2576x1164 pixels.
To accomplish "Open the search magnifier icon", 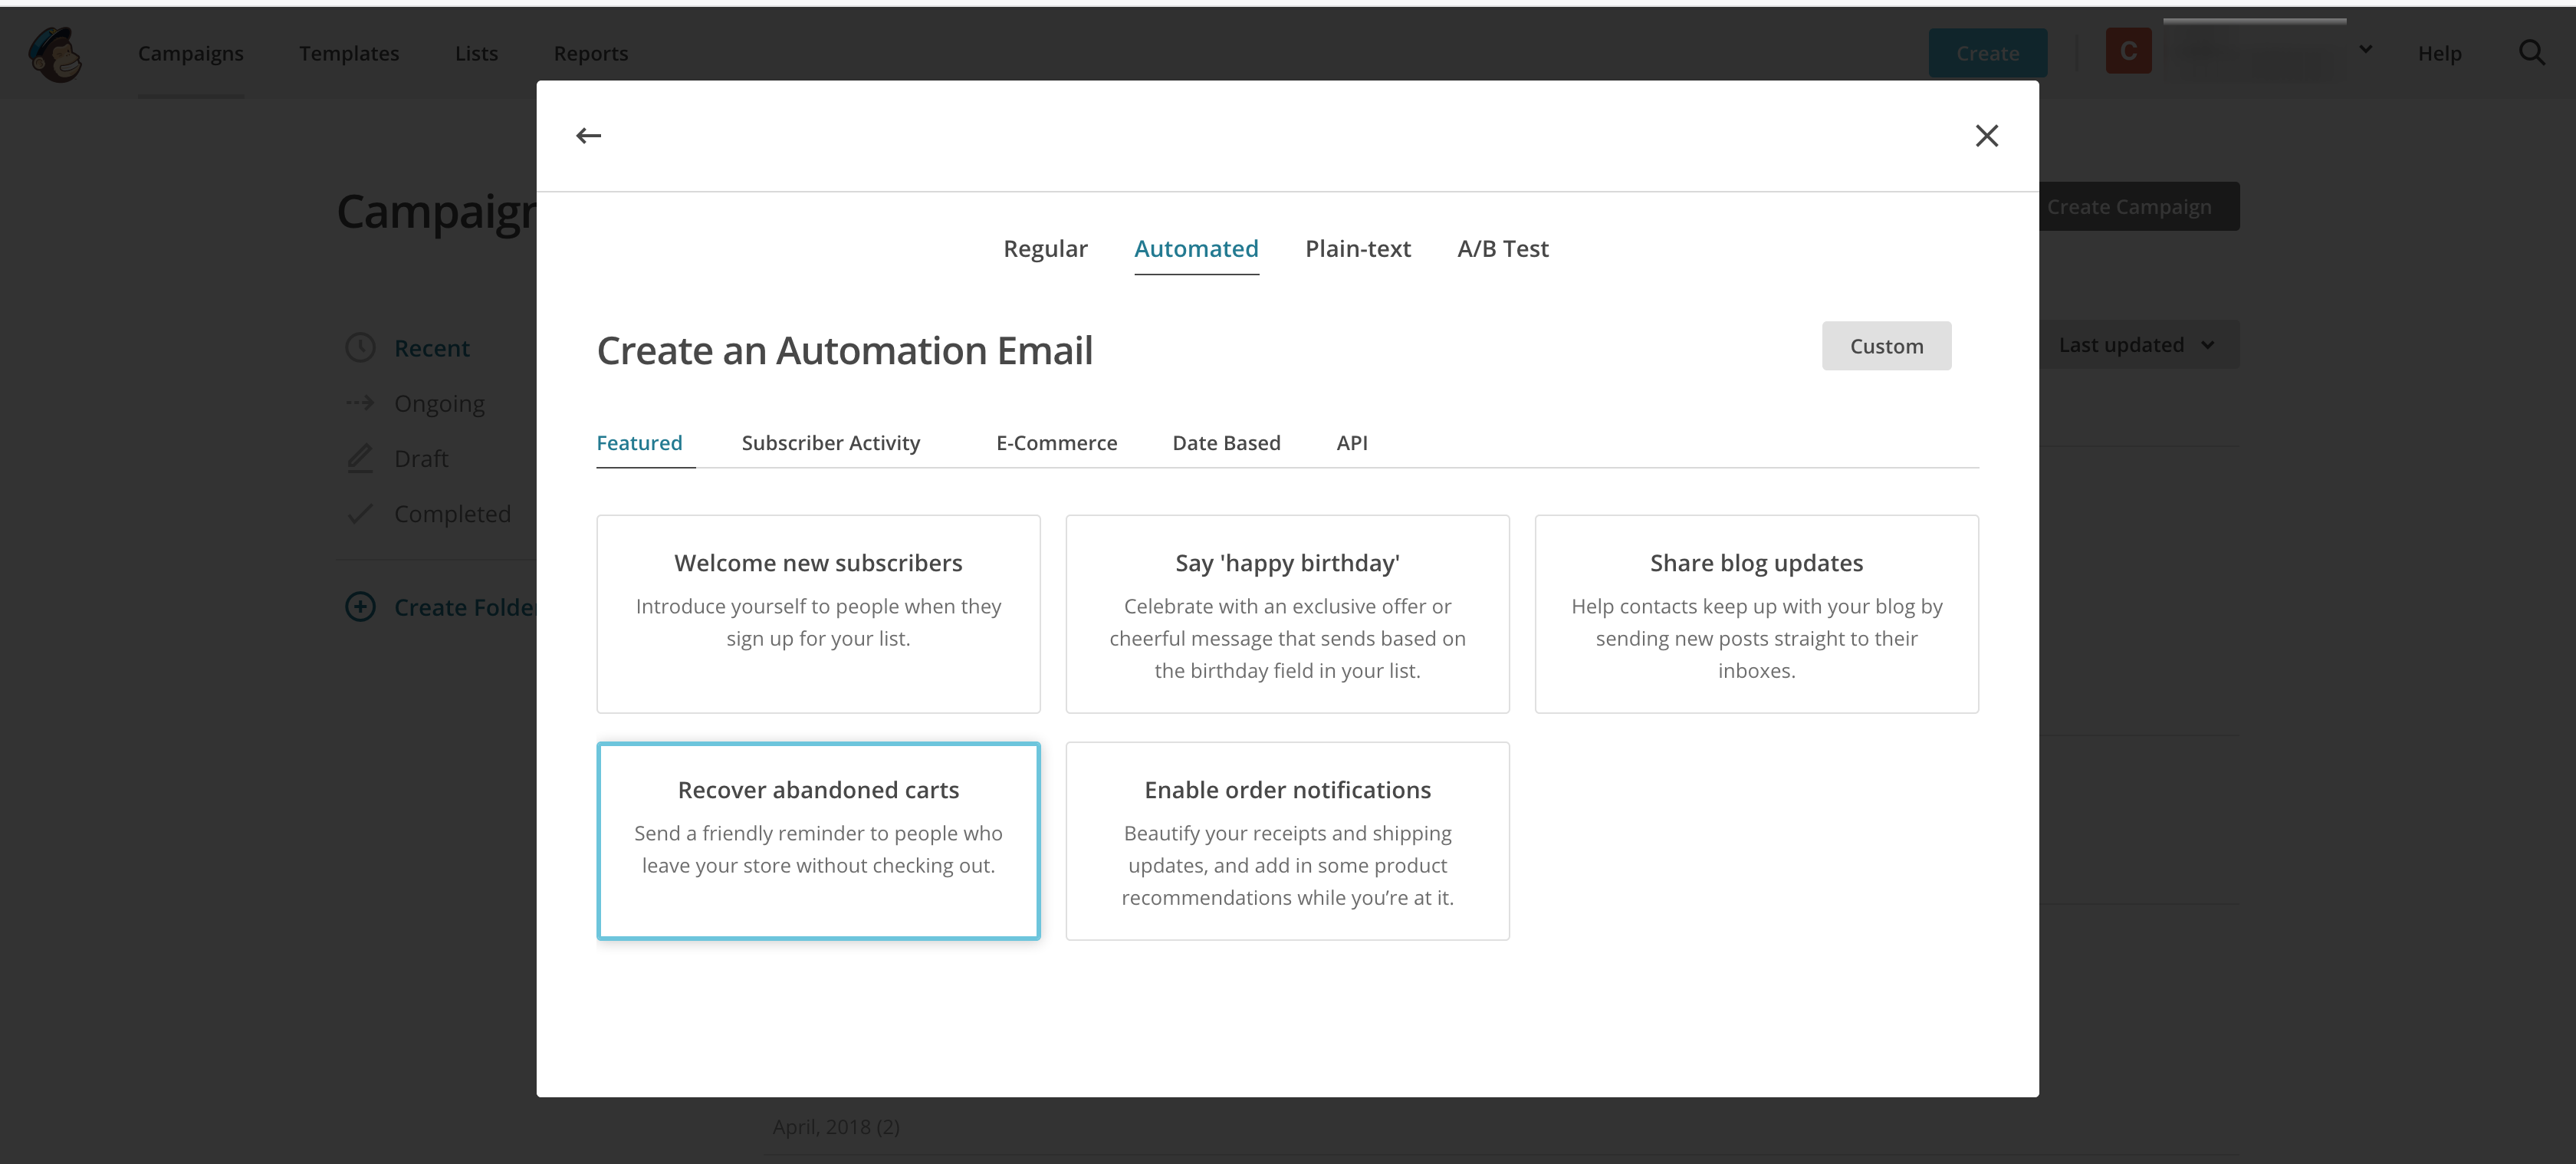I will point(2531,53).
